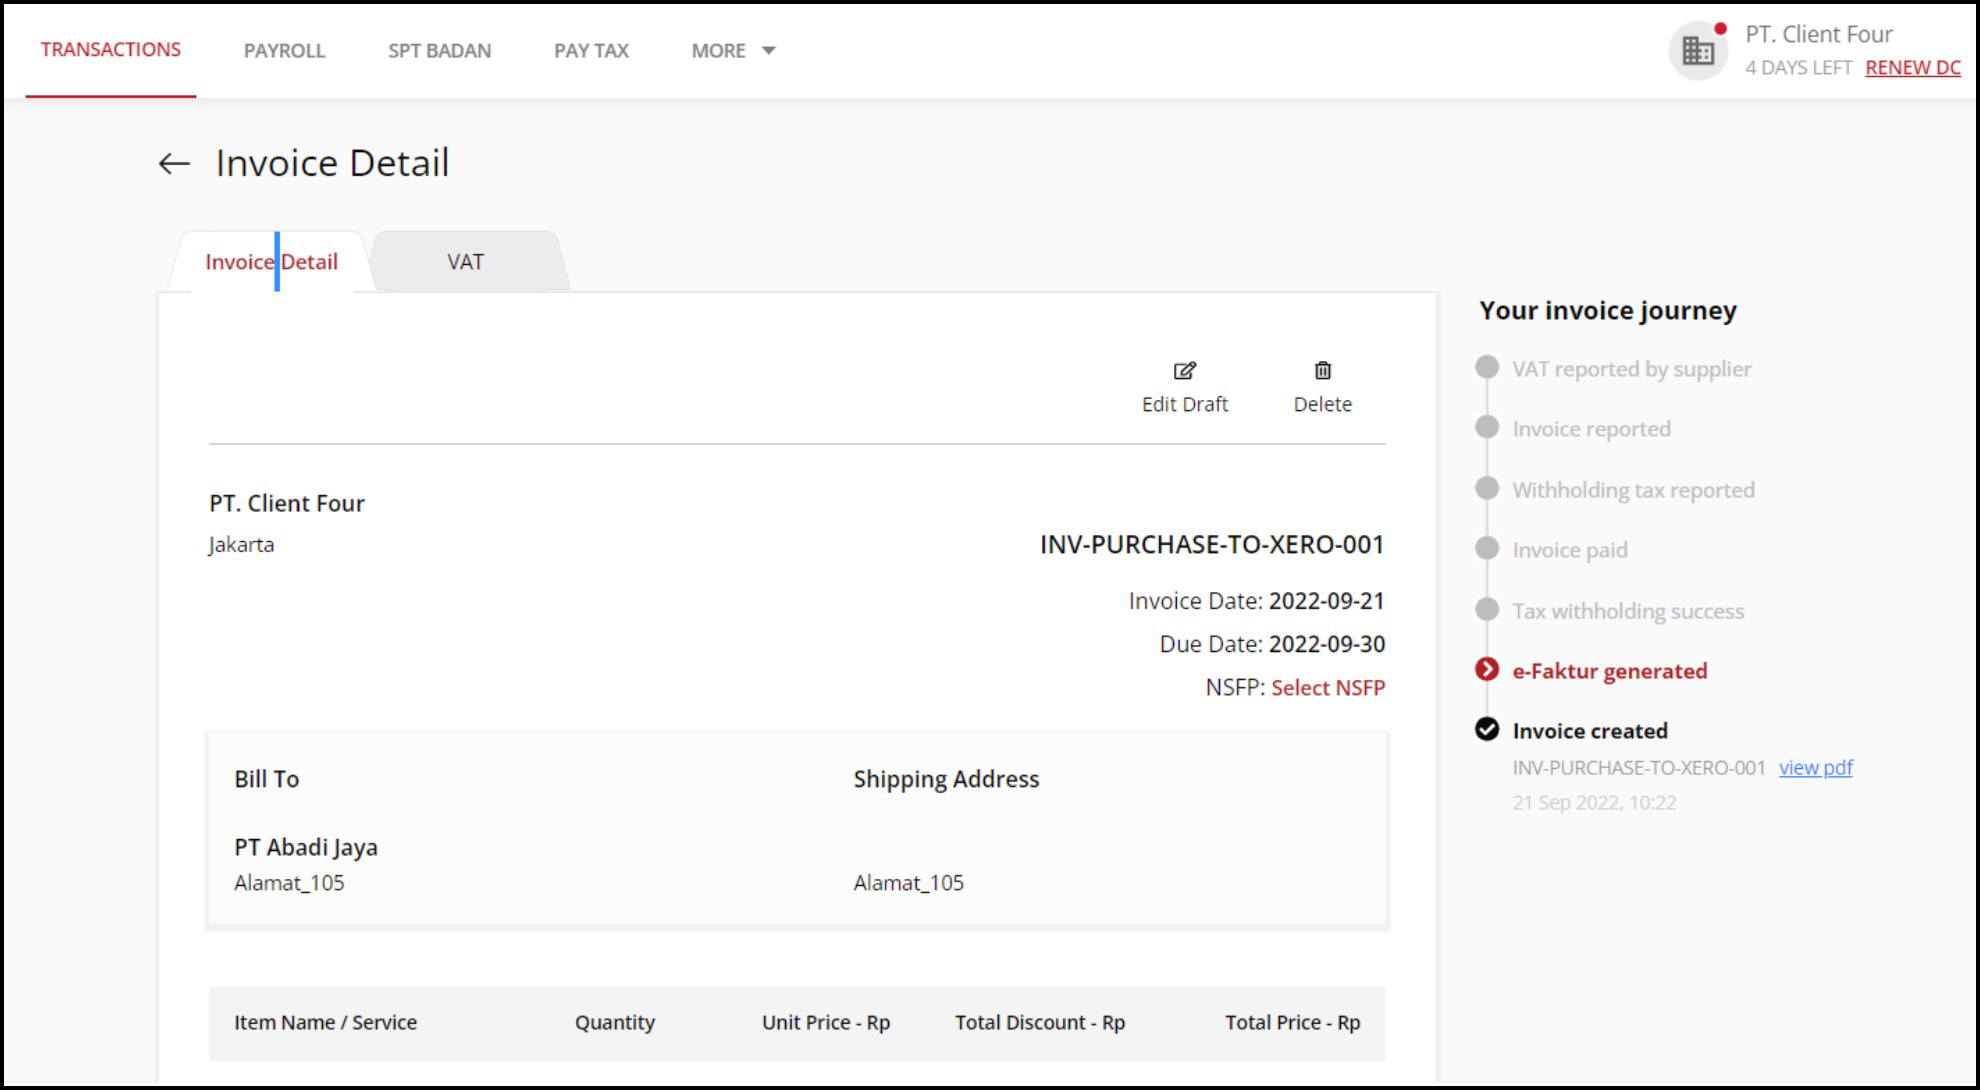The image size is (1980, 1090).
Task: Click the TRANSACTIONS navigation item
Action: [x=111, y=50]
